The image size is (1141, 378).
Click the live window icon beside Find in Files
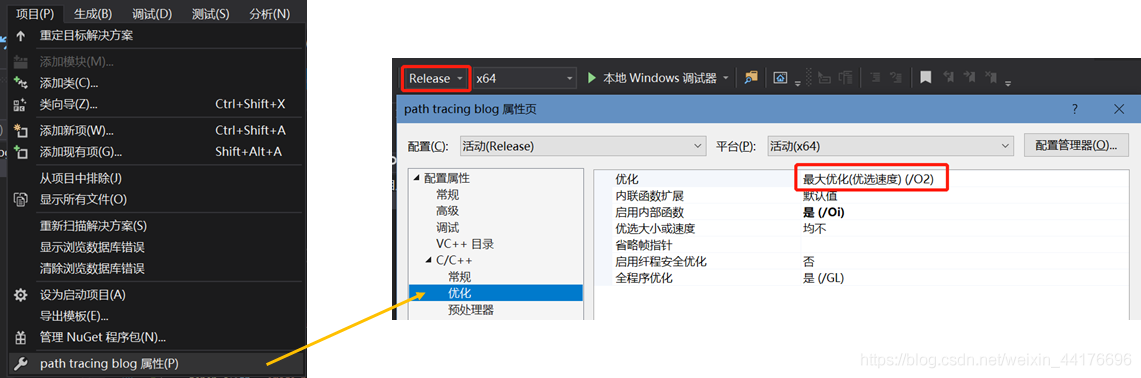click(x=780, y=78)
